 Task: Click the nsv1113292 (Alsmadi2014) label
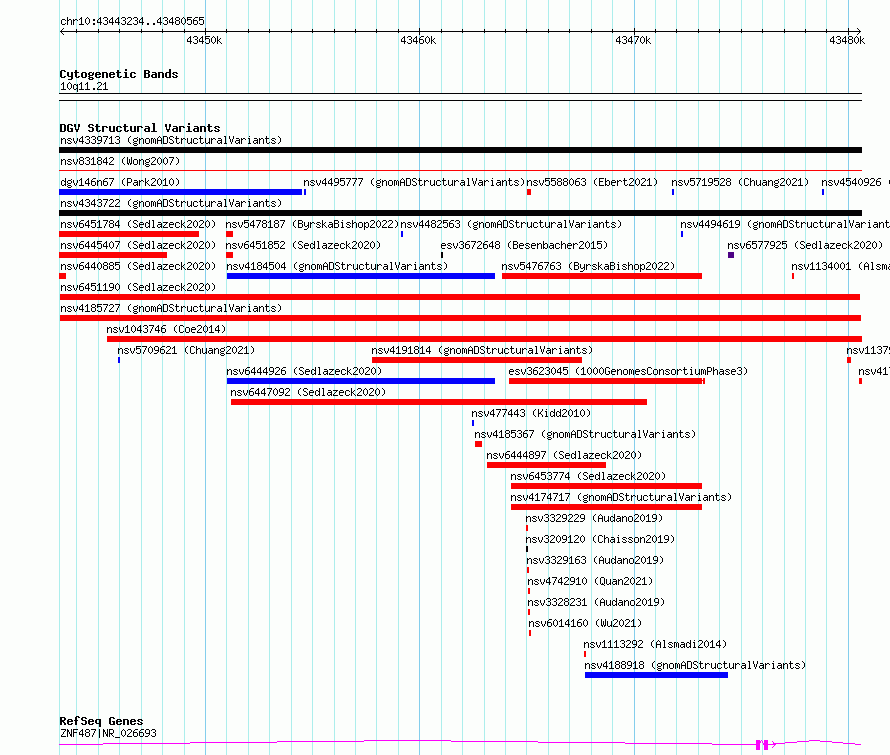(x=655, y=644)
